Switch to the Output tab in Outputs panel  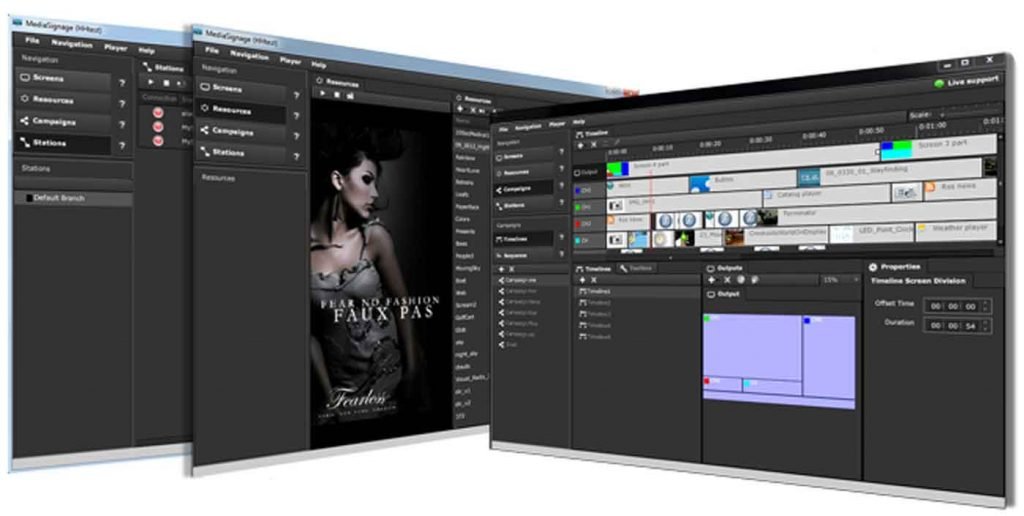tap(724, 294)
